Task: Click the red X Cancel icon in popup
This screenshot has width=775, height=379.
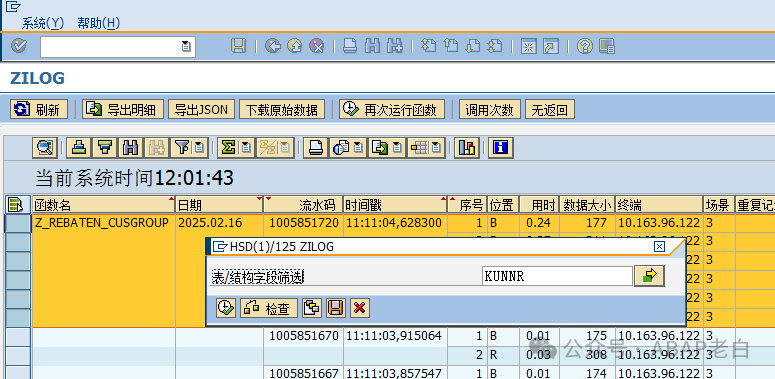Action: (x=360, y=308)
